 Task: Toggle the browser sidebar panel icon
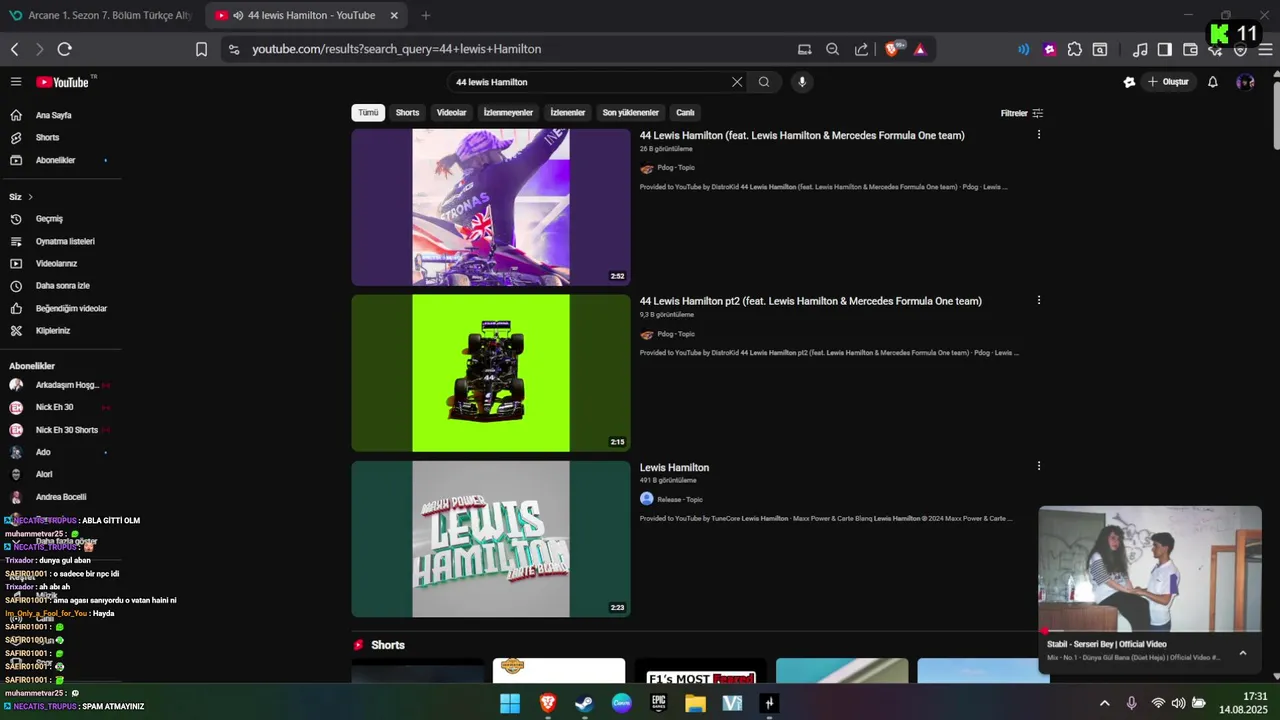[1164, 49]
